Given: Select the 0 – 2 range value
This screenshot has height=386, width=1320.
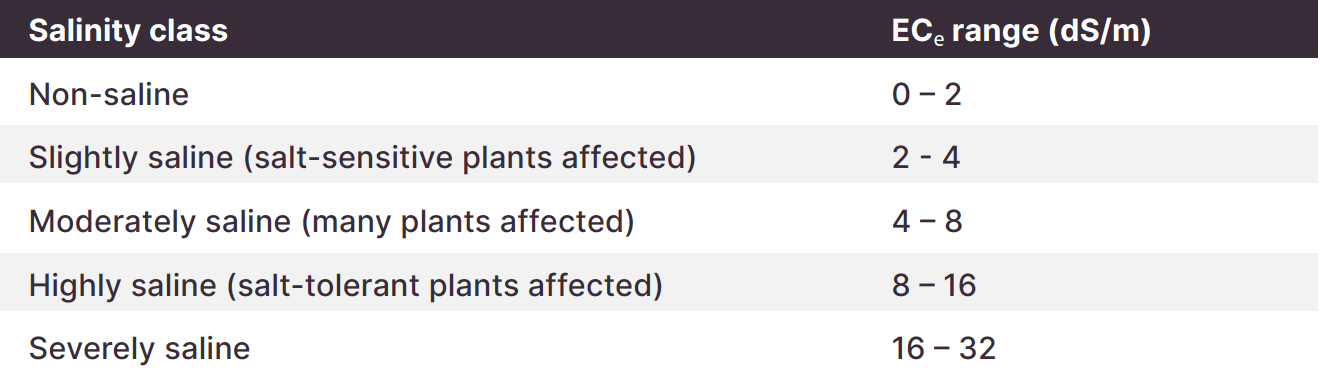Looking at the screenshot, I should (x=926, y=94).
